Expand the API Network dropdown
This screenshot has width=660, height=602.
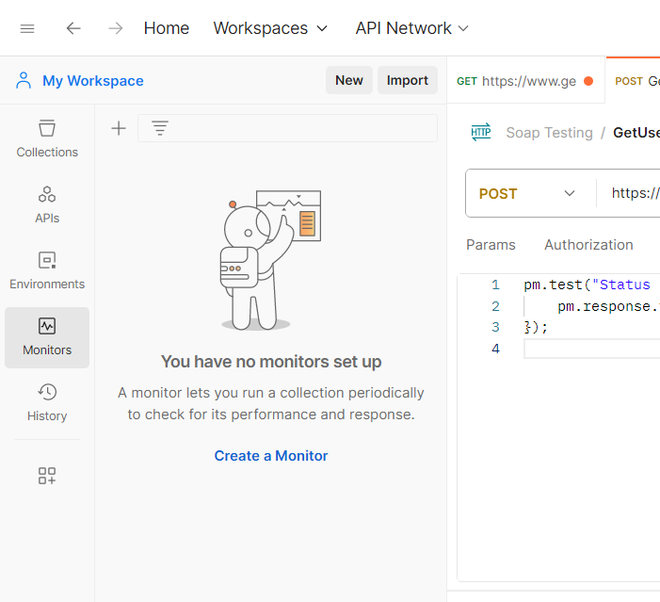click(x=412, y=28)
